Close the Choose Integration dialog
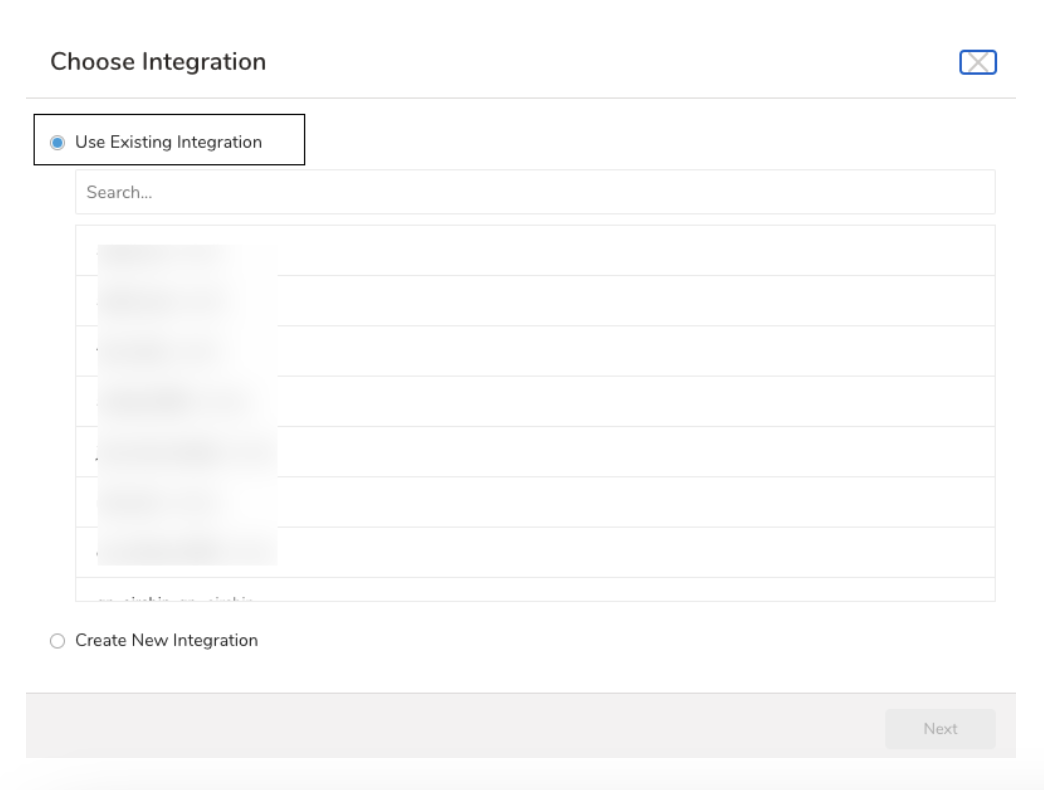Image resolution: width=1044 pixels, height=790 pixels. pos(978,62)
